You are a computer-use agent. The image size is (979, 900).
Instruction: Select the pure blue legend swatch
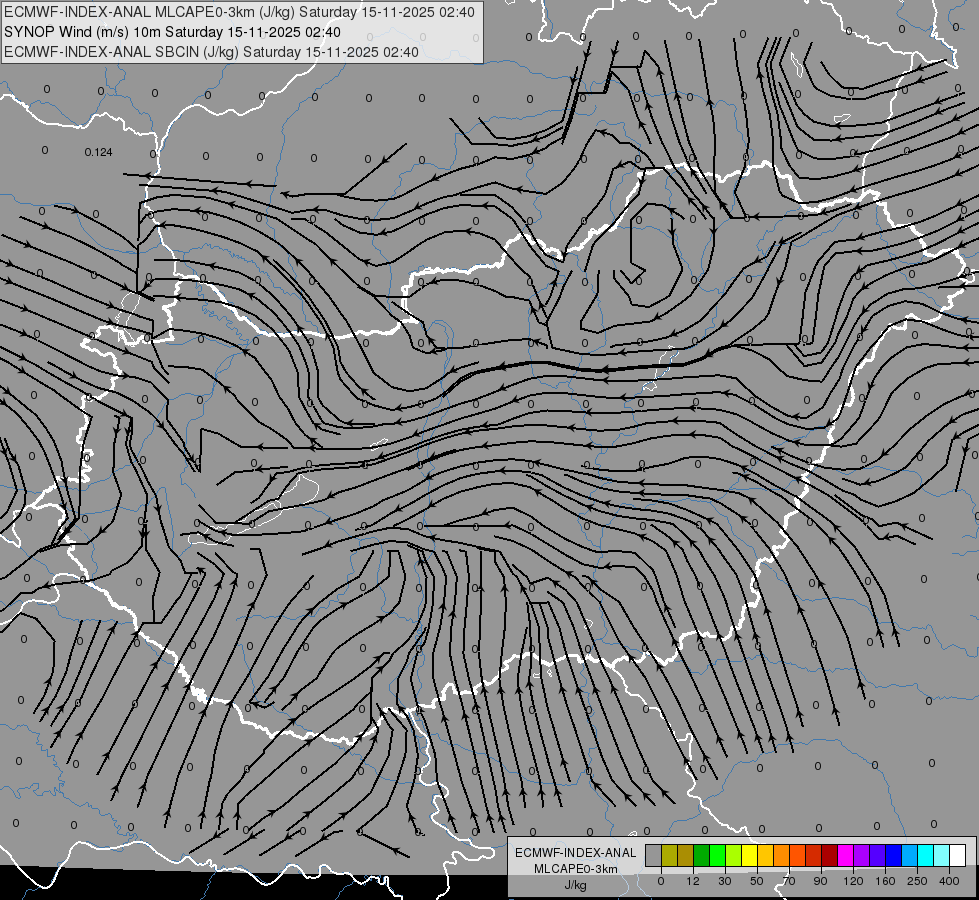(893, 855)
